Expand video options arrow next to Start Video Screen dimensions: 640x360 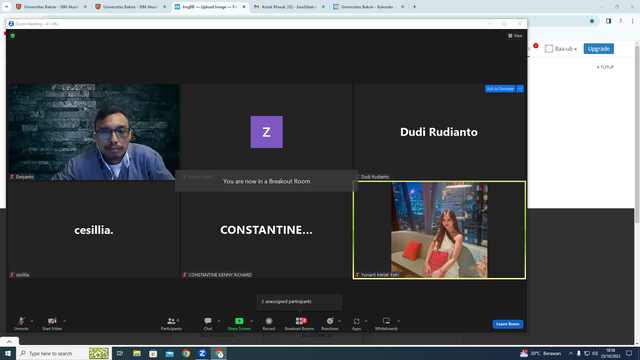click(x=64, y=321)
